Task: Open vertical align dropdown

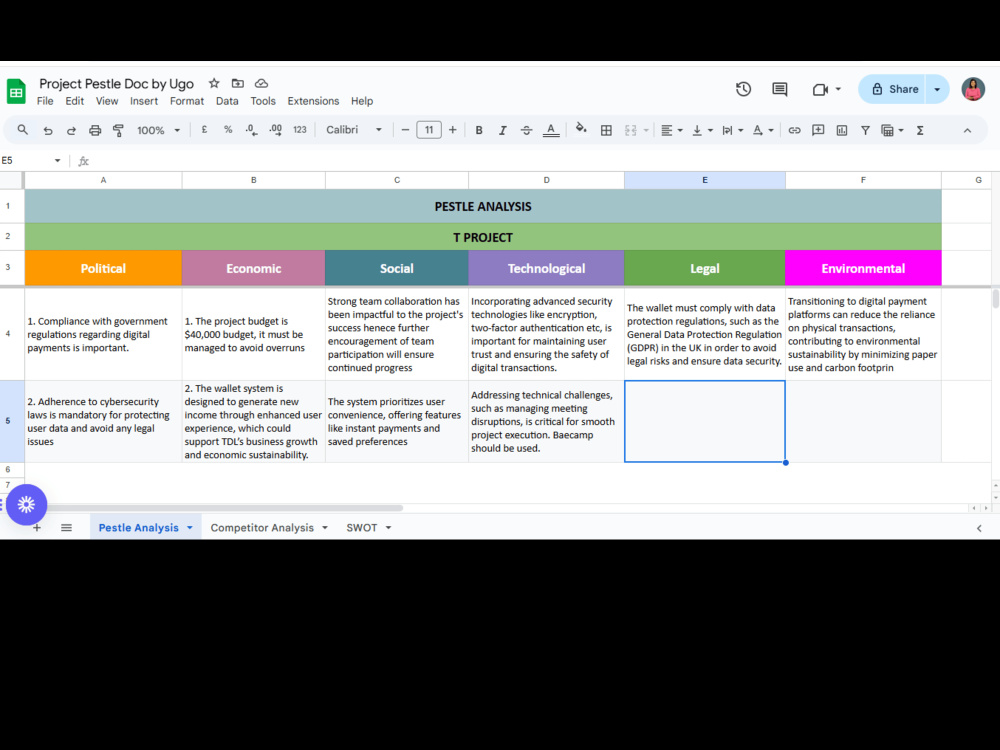Action: (x=702, y=130)
